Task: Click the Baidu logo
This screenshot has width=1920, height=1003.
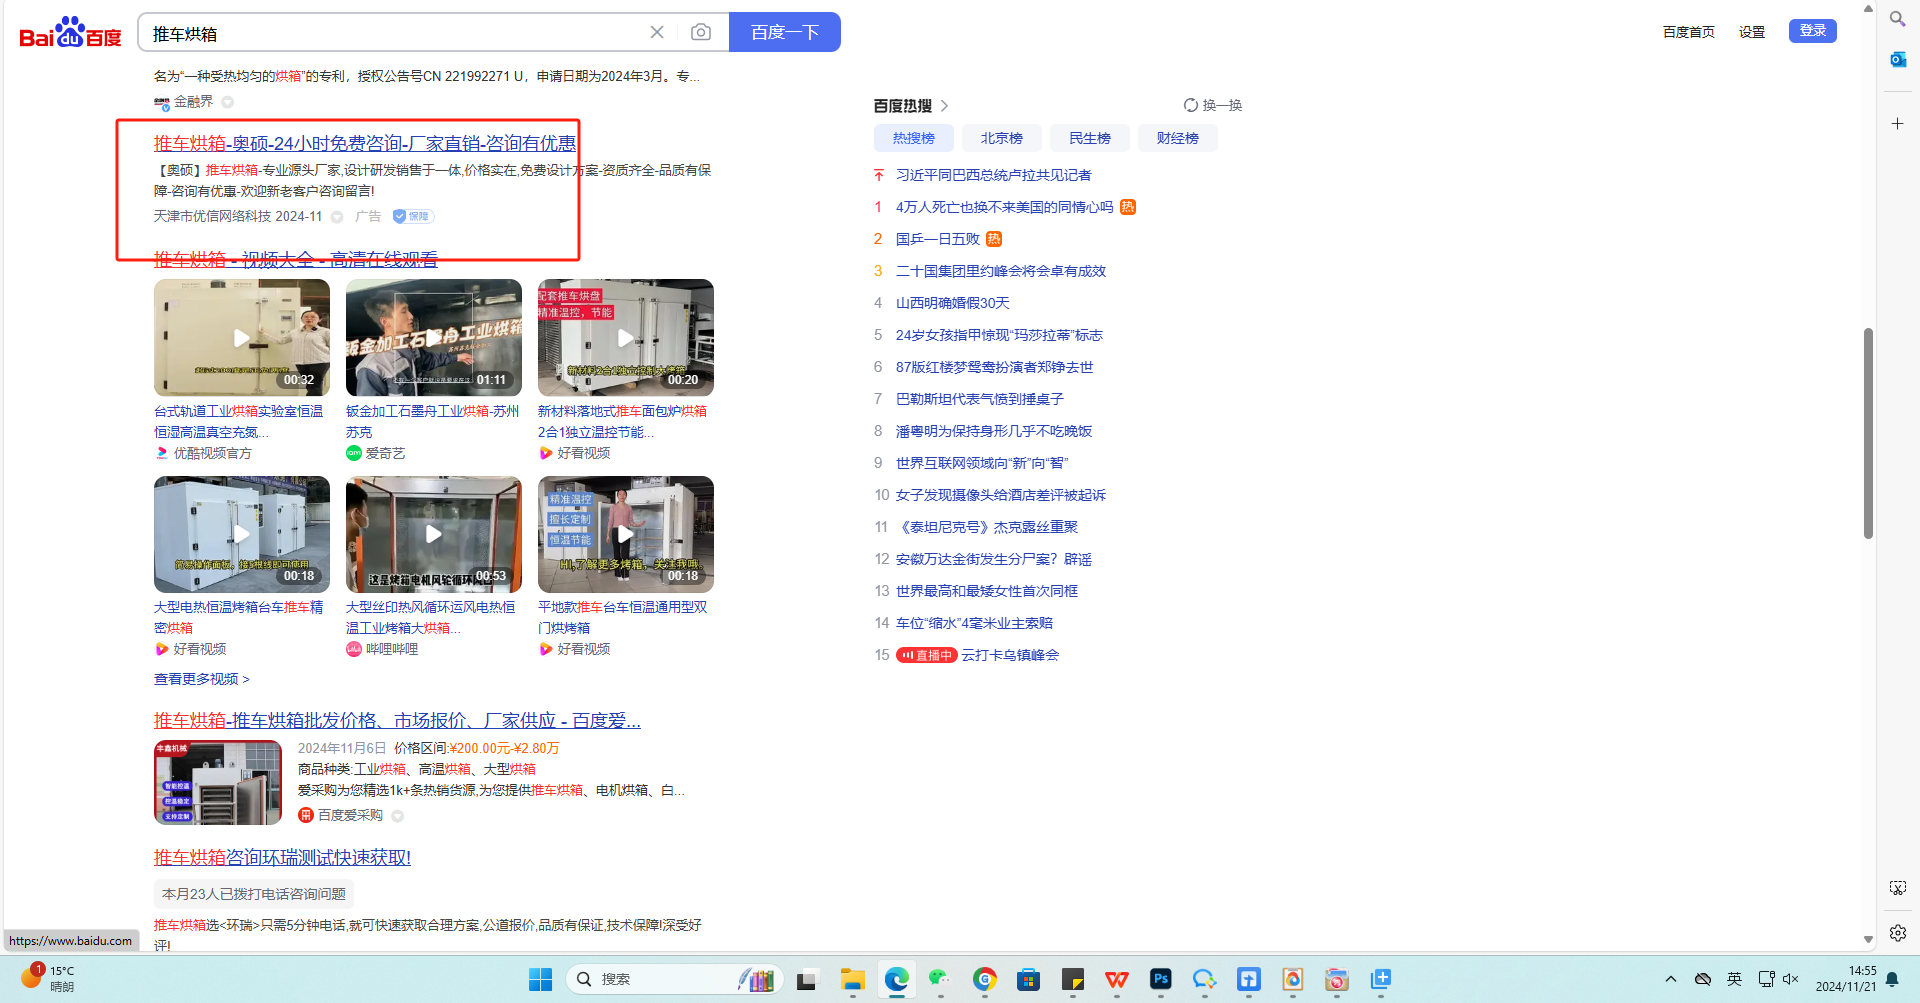Action: (x=70, y=33)
